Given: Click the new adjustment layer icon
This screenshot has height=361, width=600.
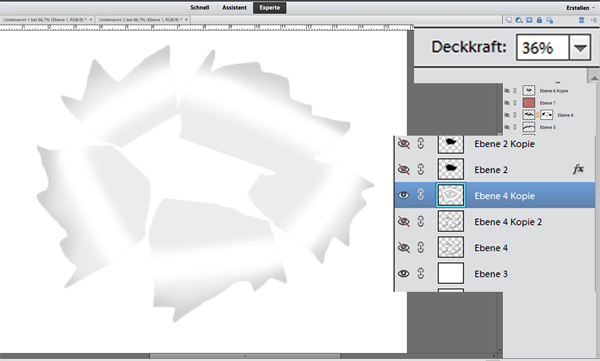Looking at the screenshot, I should tap(519, 20).
